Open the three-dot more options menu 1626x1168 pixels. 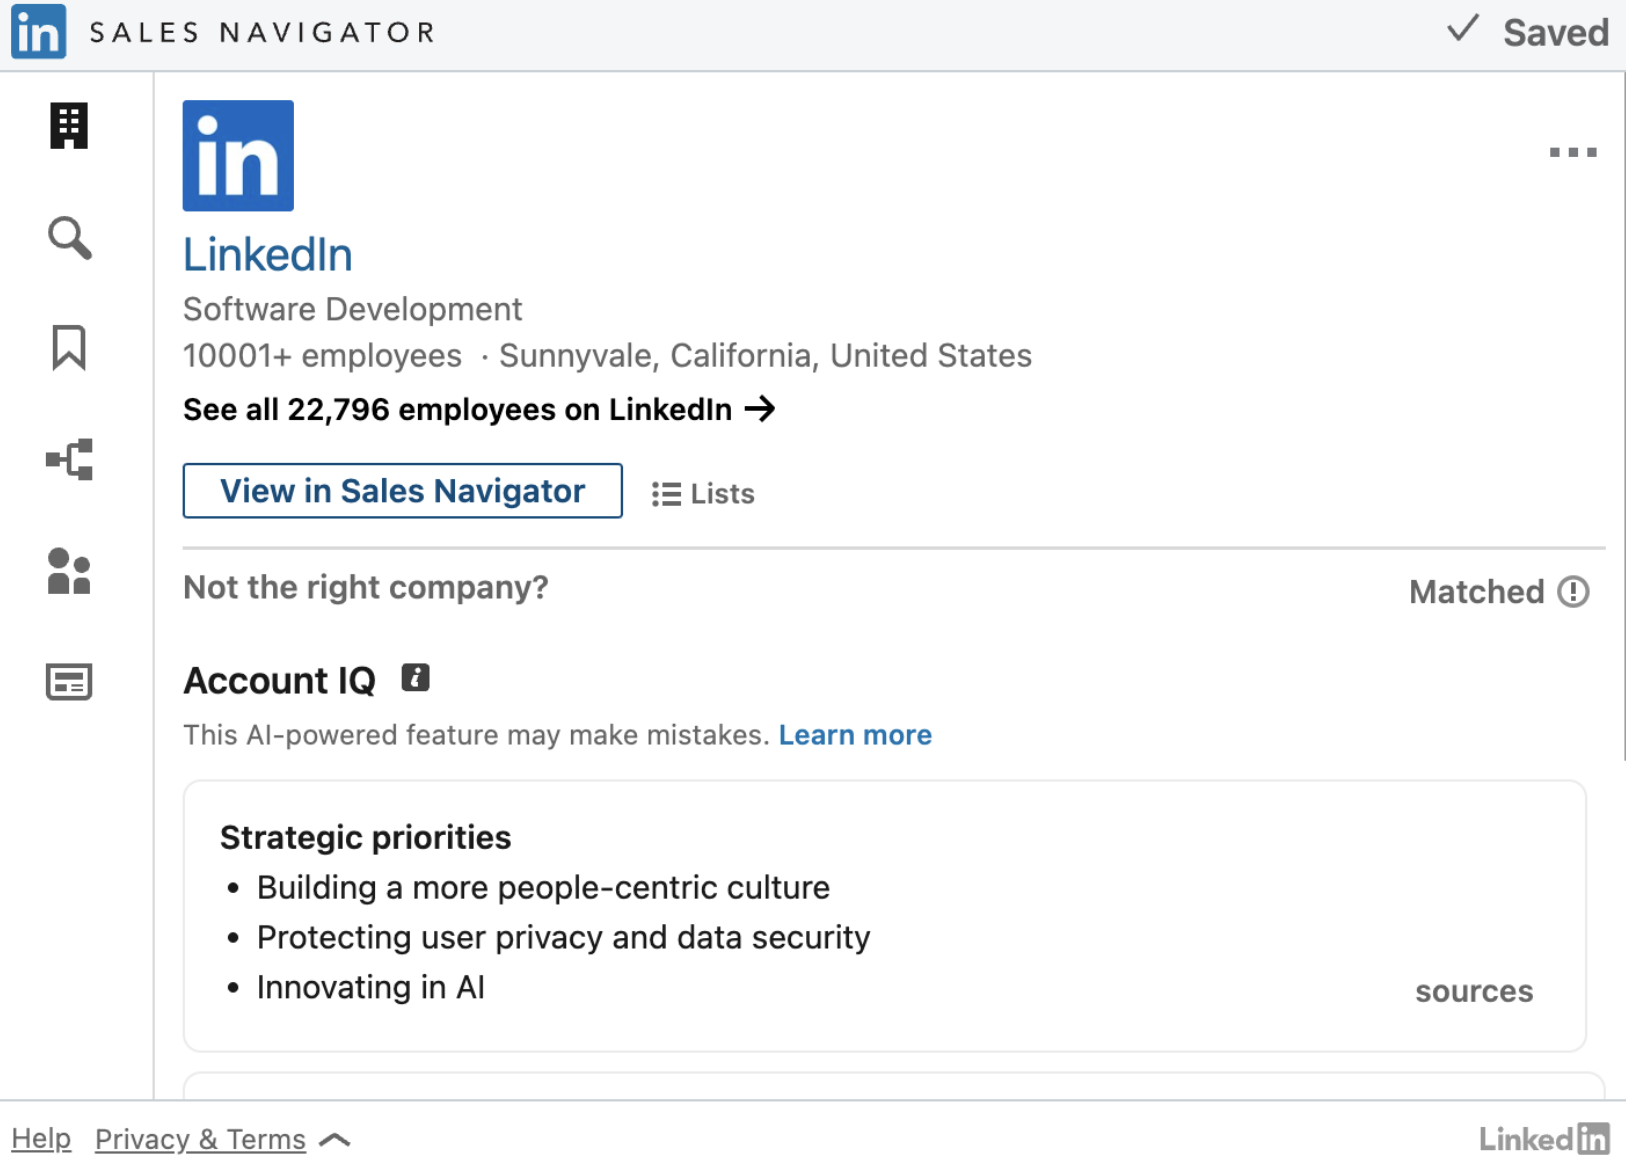1572,152
